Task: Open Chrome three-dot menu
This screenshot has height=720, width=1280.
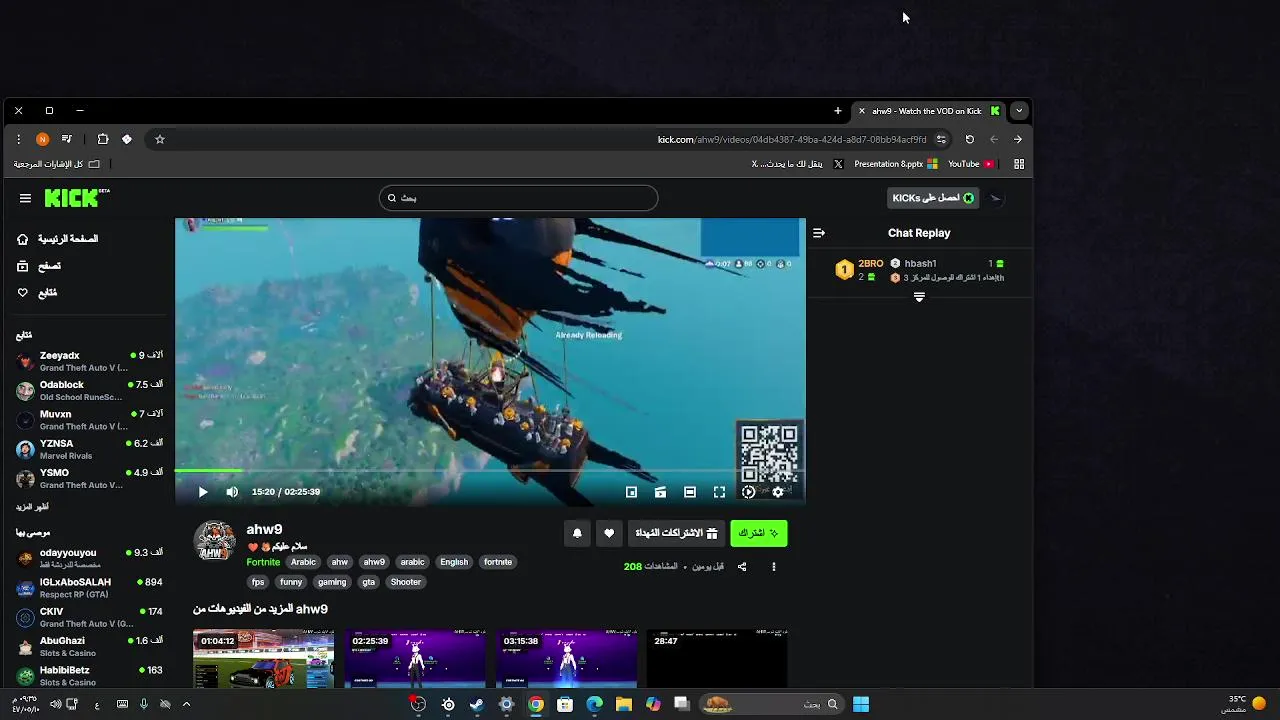Action: [18, 139]
